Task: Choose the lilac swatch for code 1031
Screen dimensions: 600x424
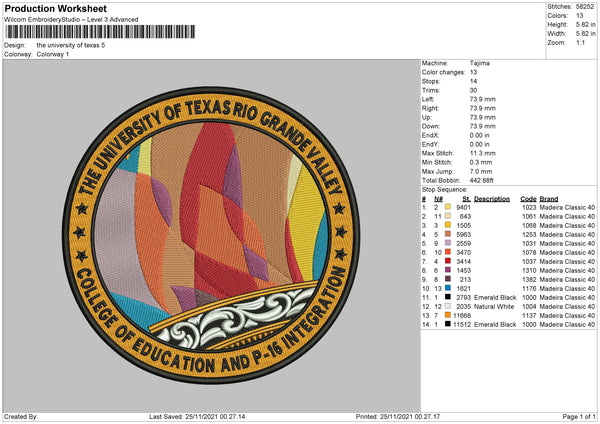Action: pyautogui.click(x=448, y=243)
